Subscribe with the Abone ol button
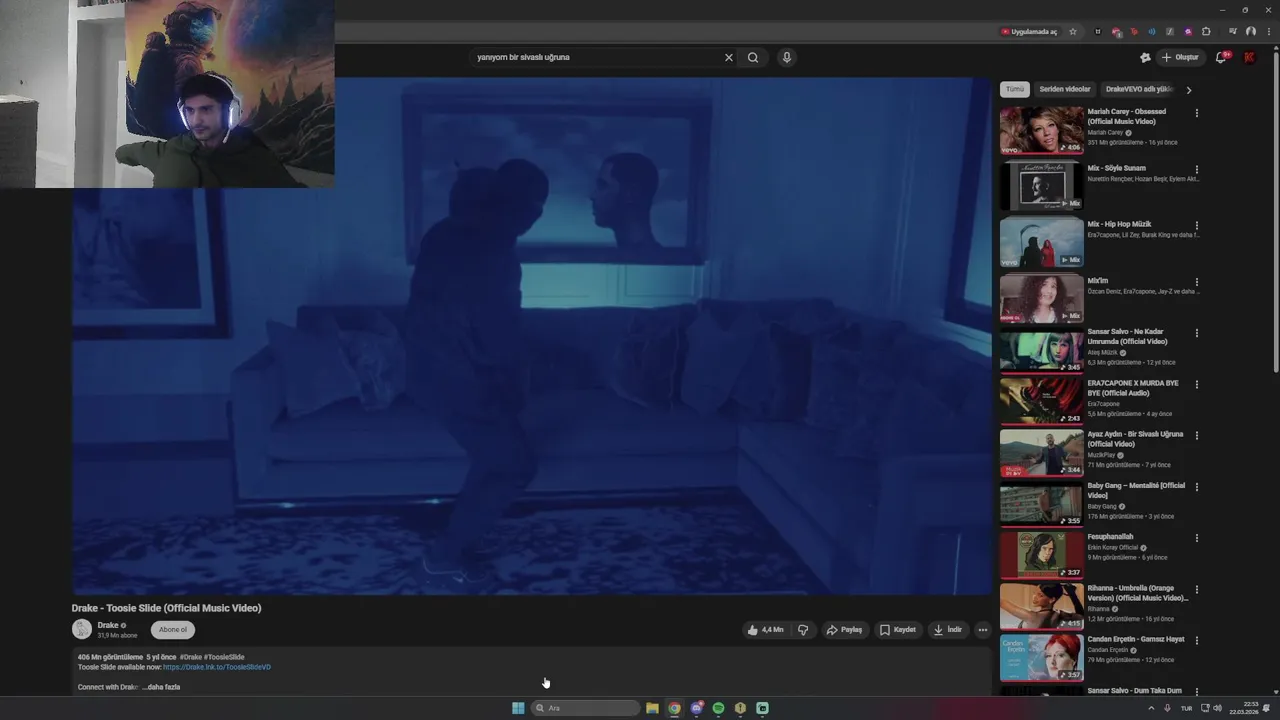1280x720 pixels. 173,630
